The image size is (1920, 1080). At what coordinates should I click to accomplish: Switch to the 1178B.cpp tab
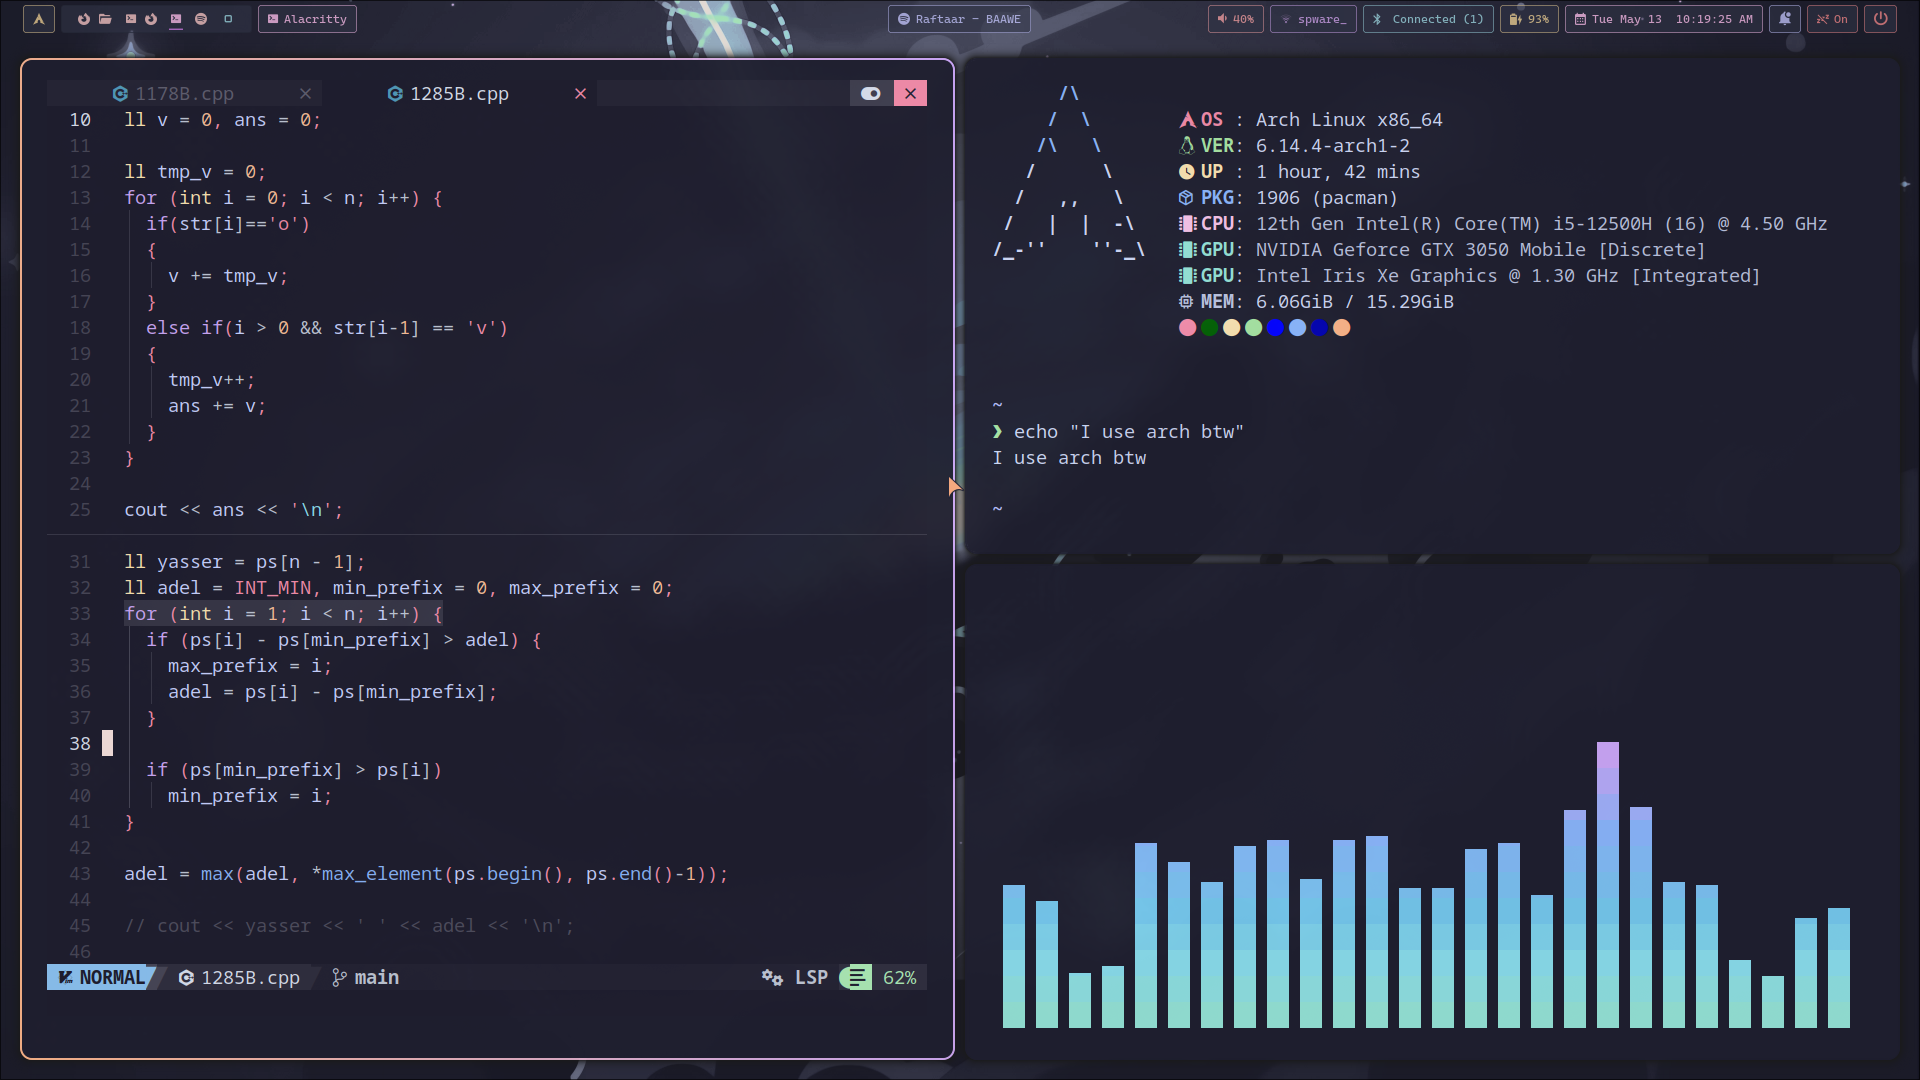click(185, 94)
